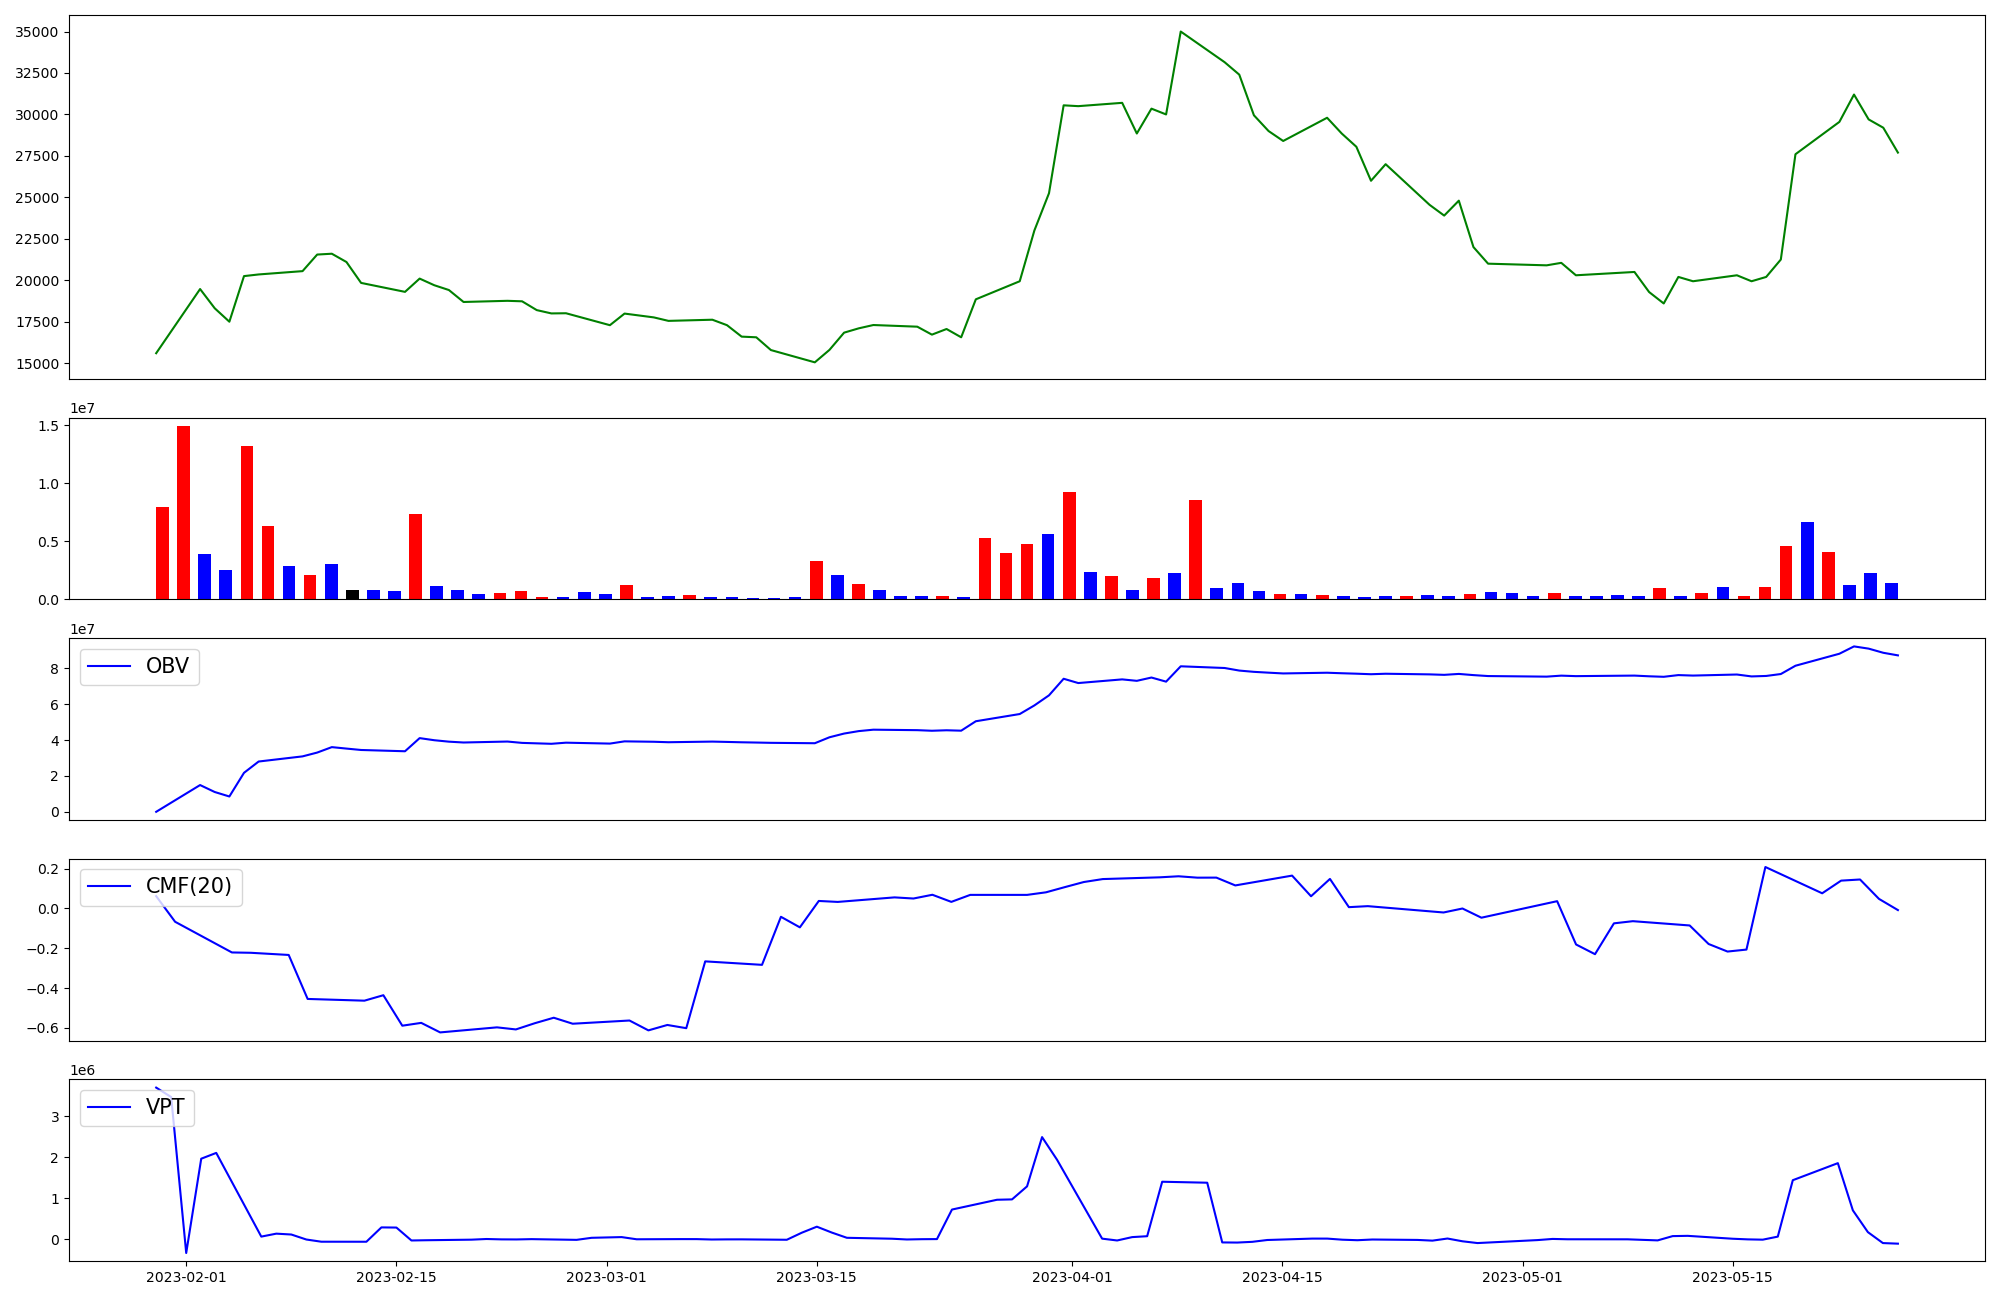2000x1300 pixels.
Task: Click the −0.6 label on the CMF axis
Action: click(x=41, y=1029)
